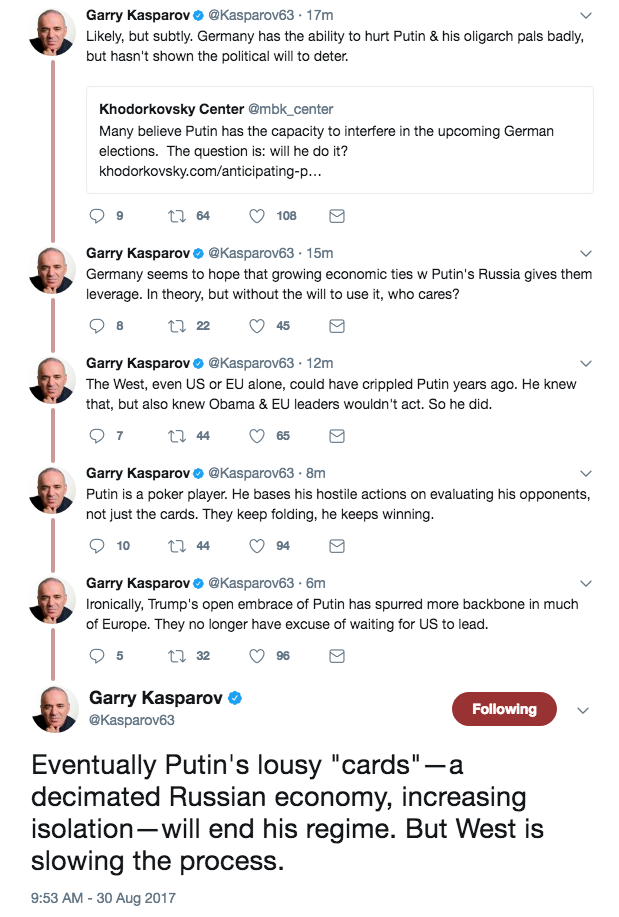The width and height of the screenshot is (619, 917).
Task: Toggle the Following button for Garry Kasparov
Action: [504, 709]
